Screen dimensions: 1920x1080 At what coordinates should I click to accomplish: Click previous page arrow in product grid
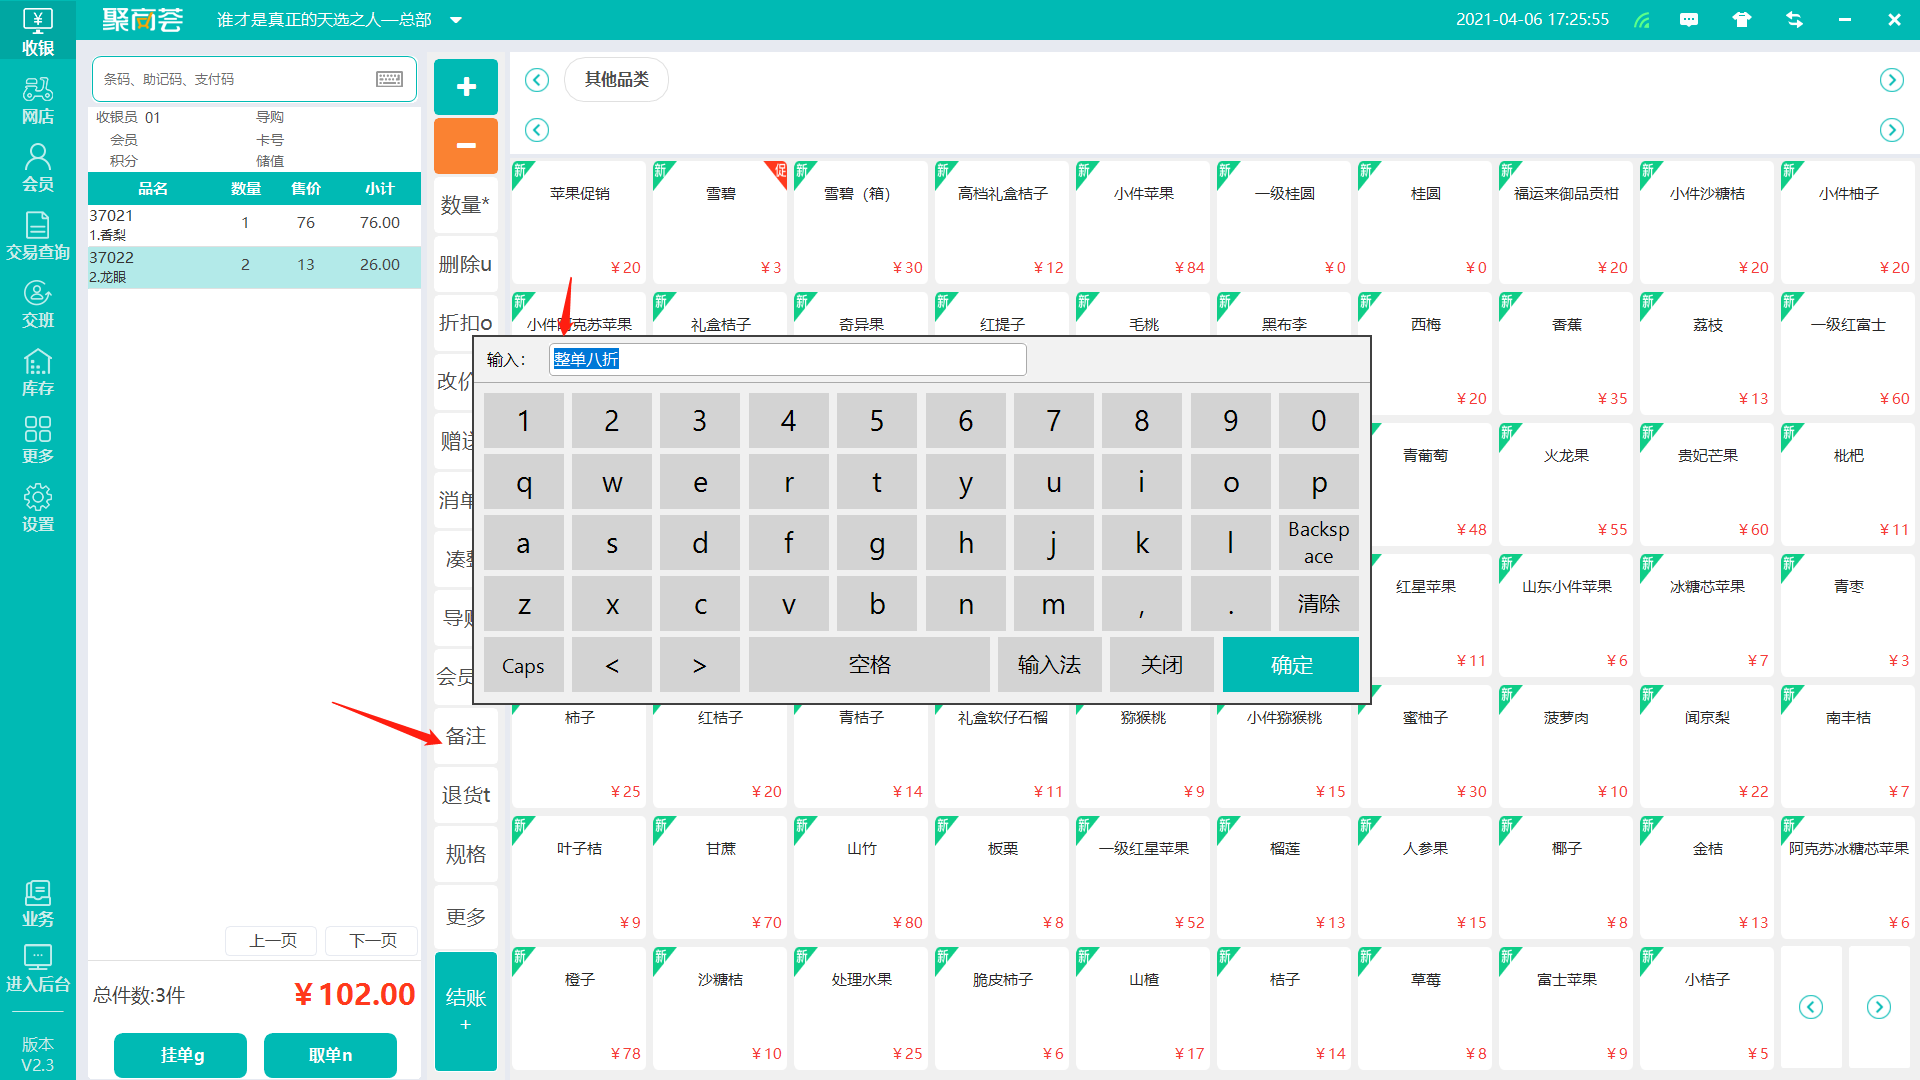click(1811, 1007)
